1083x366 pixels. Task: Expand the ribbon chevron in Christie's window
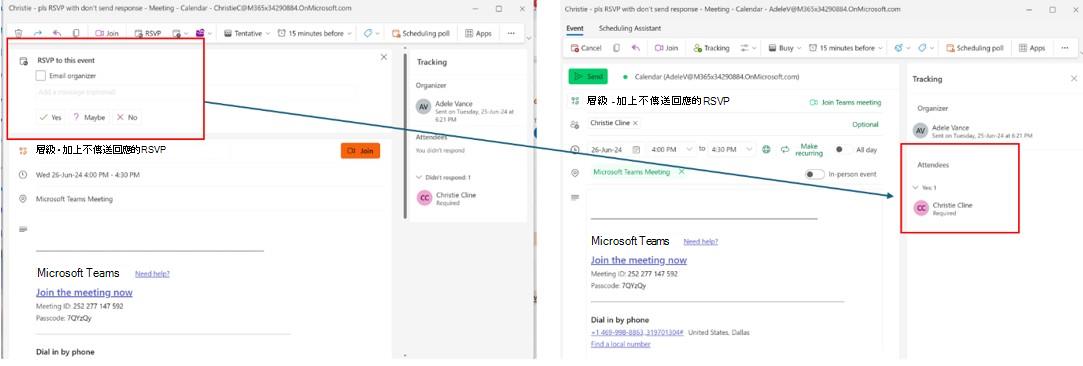528,38
